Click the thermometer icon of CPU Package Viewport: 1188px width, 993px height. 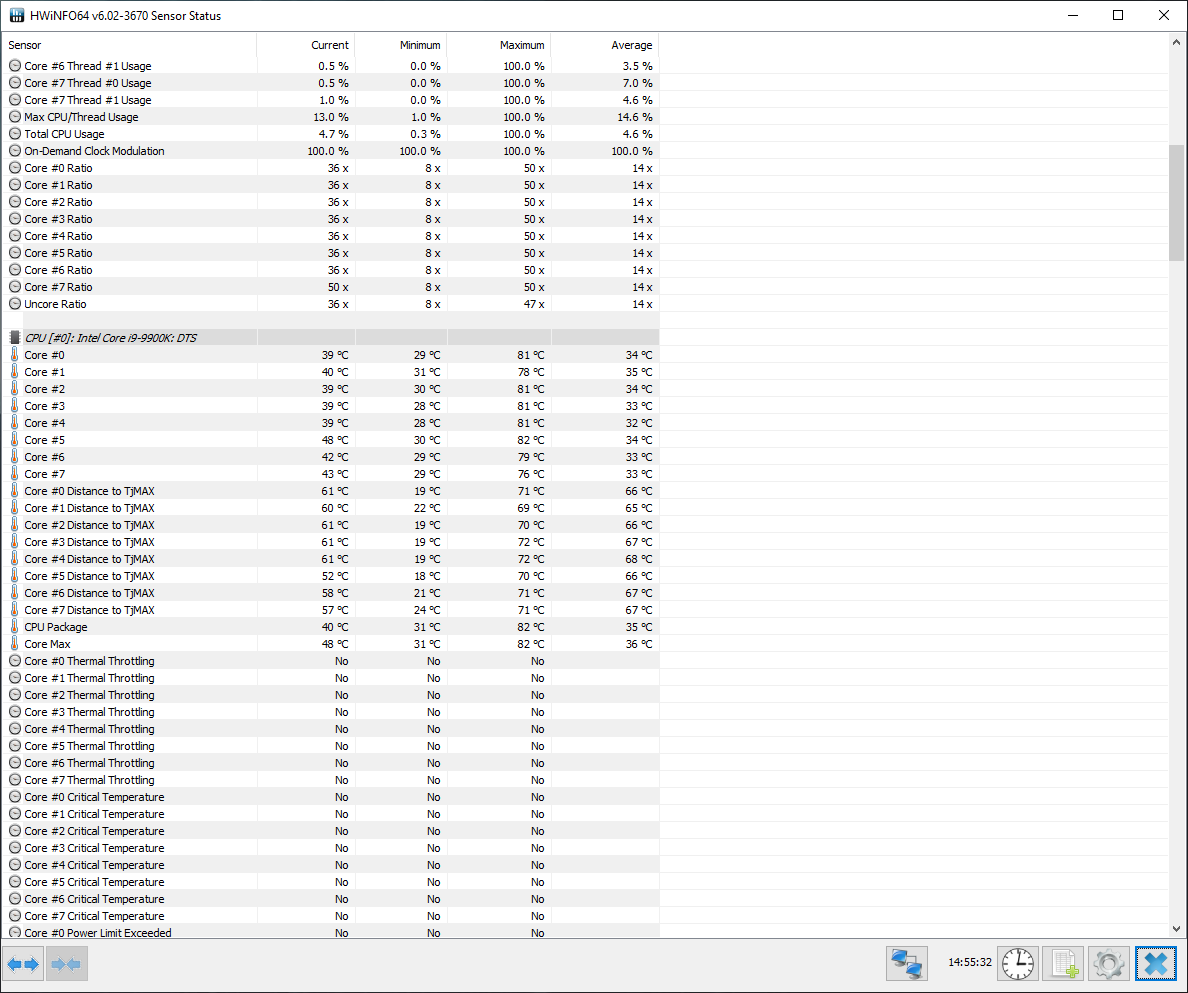(14, 626)
